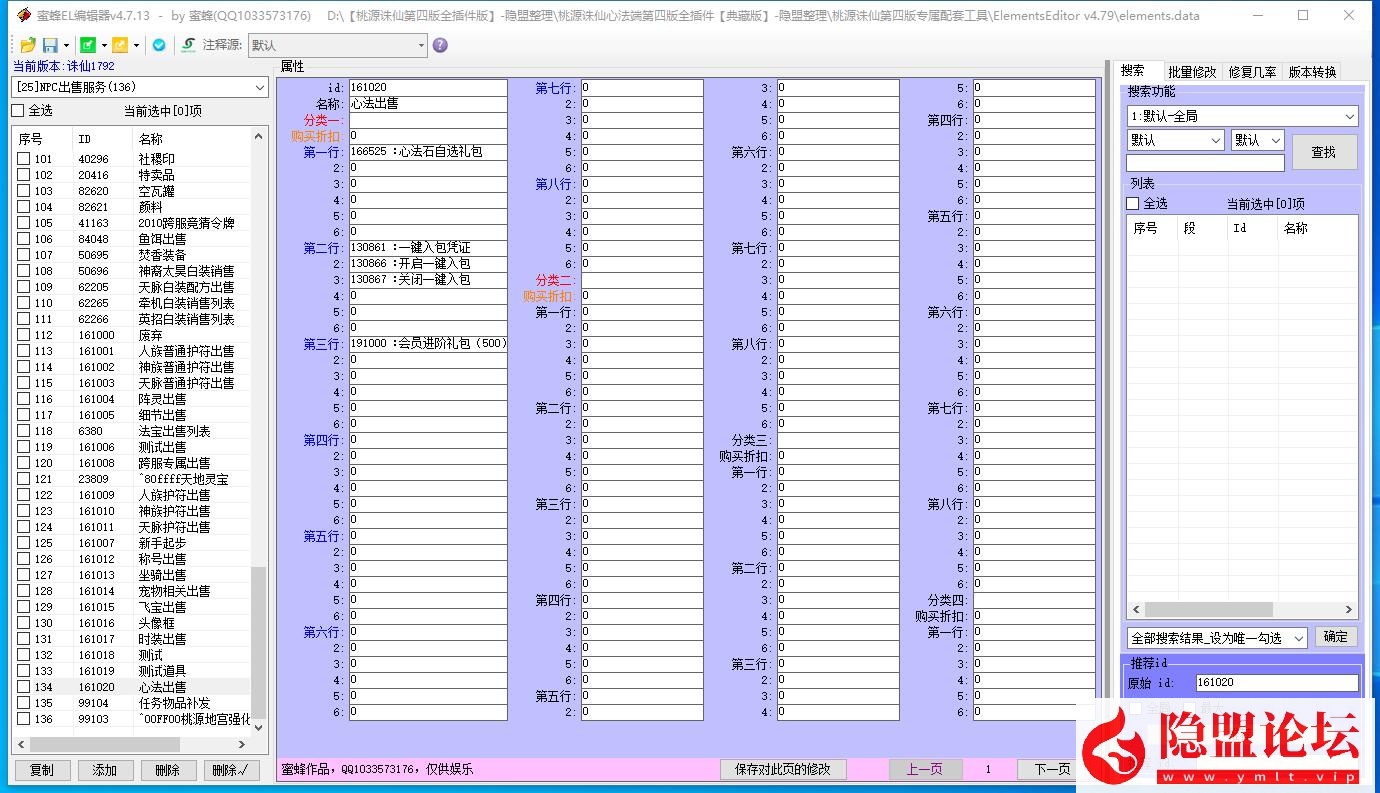The width and height of the screenshot is (1380, 793).
Task: Open the narrow 默认 dropdown beside 查找
Action: click(x=1258, y=140)
